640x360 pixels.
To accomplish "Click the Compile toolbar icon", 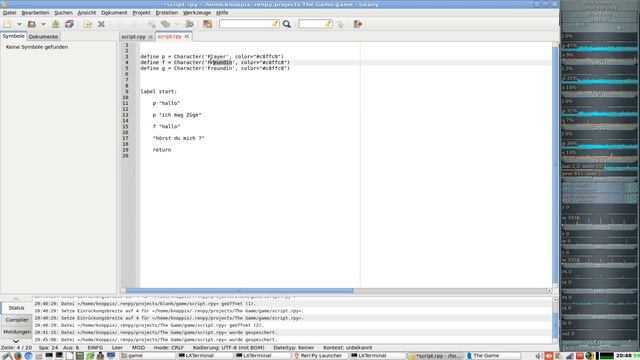I will coord(151,24).
